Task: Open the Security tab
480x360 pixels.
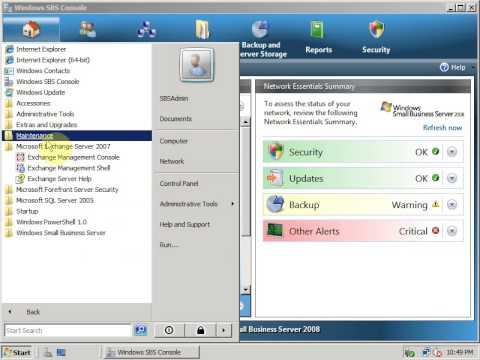Action: pyautogui.click(x=376, y=37)
